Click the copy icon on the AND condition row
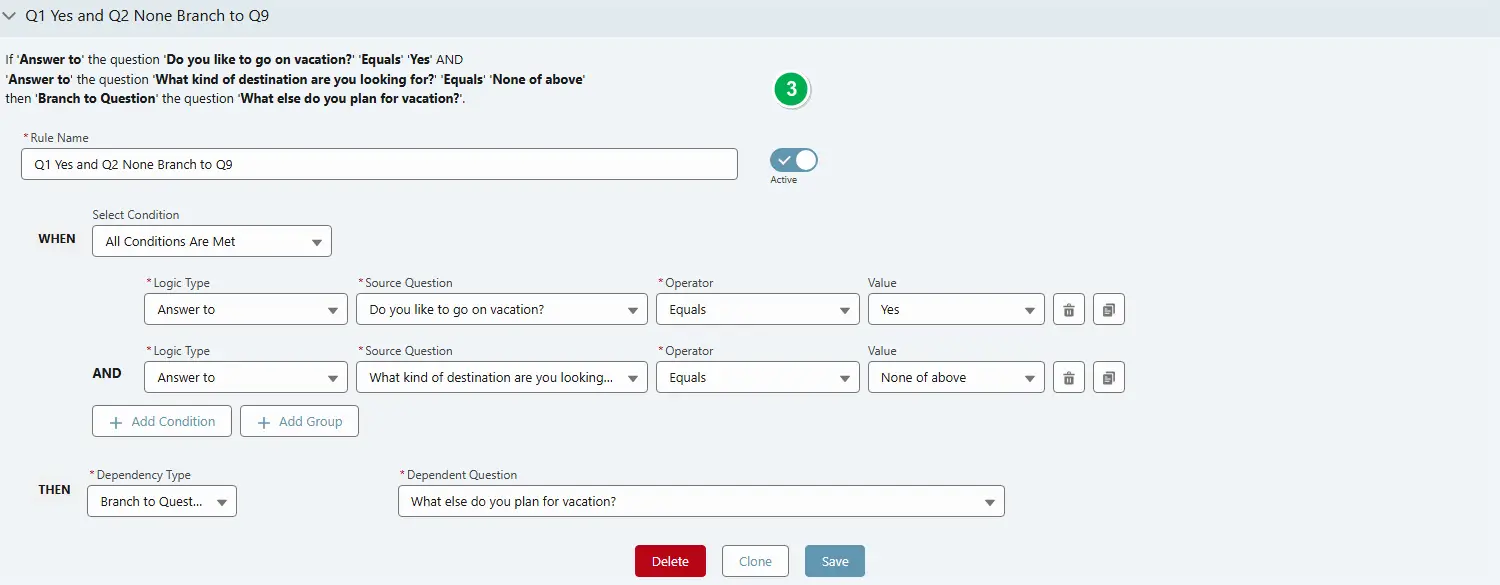The height and width of the screenshot is (585, 1500). pos(1108,377)
